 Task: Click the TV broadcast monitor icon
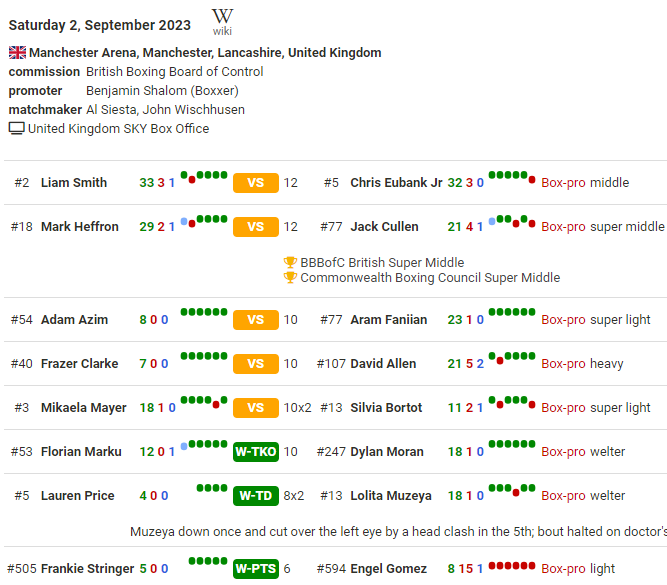16,128
